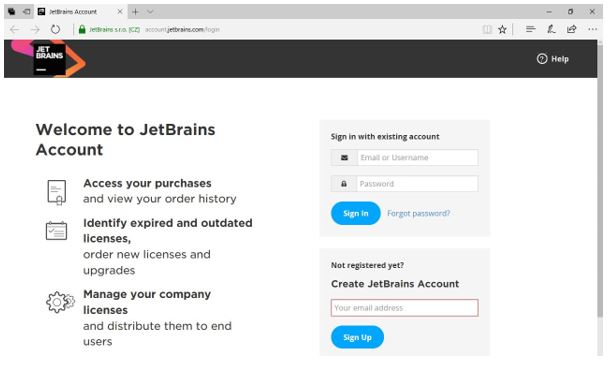
Task: Go back with browser back arrow
Action: [14, 29]
